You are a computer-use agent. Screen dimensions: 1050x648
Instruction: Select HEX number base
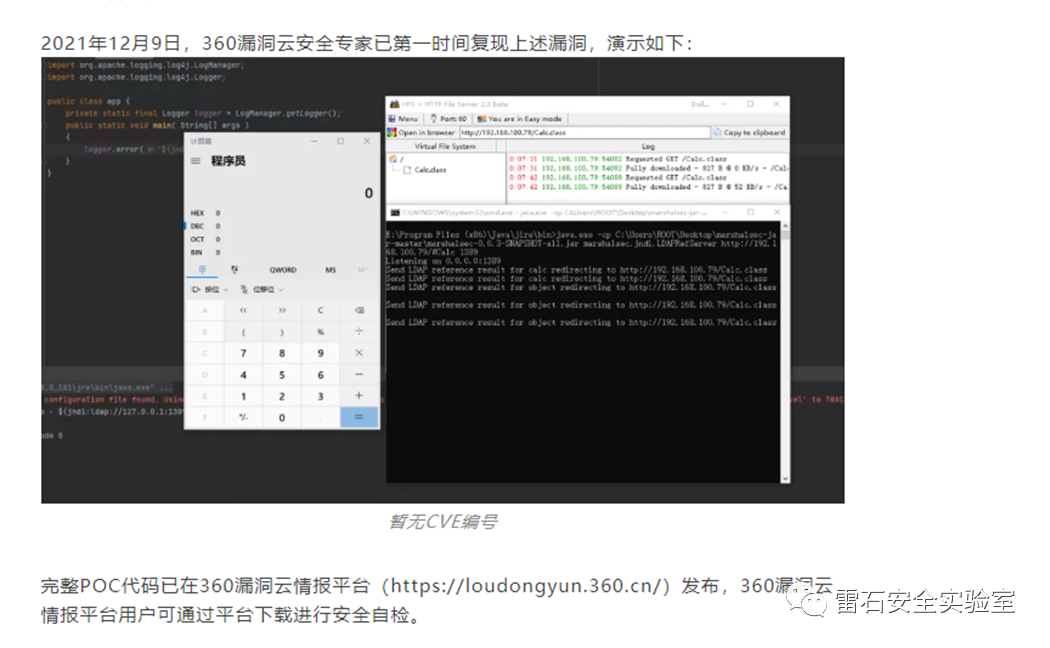197,213
